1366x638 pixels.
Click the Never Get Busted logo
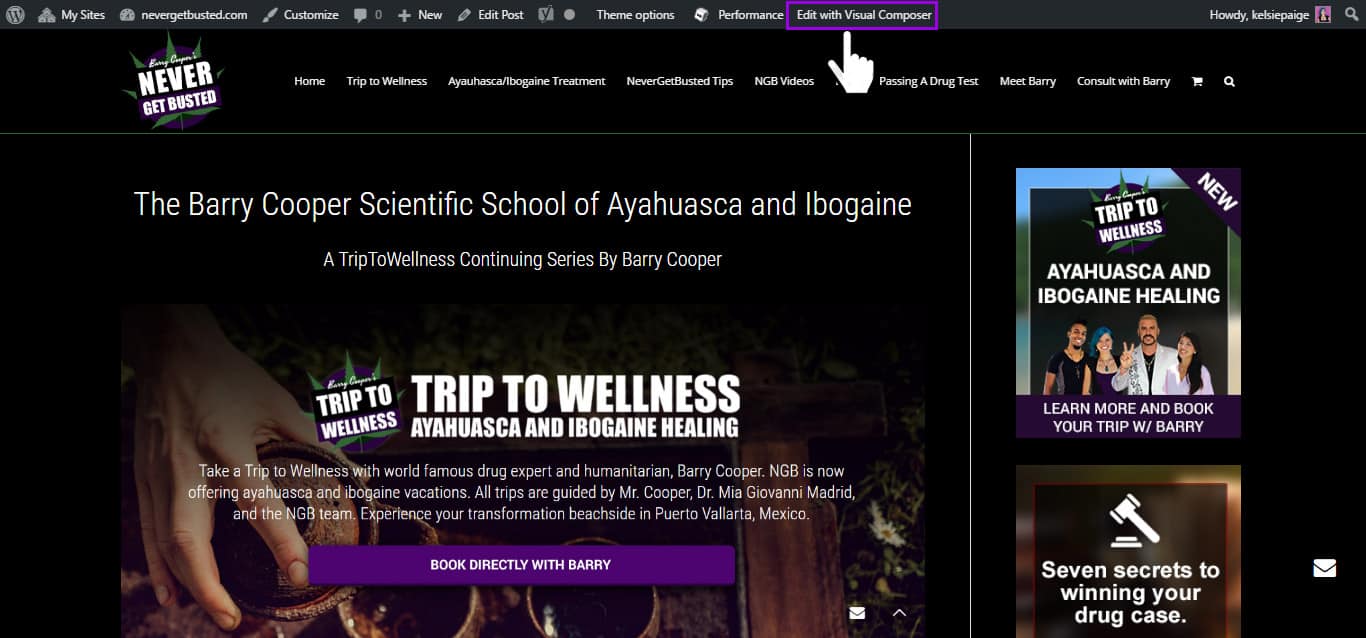[172, 80]
